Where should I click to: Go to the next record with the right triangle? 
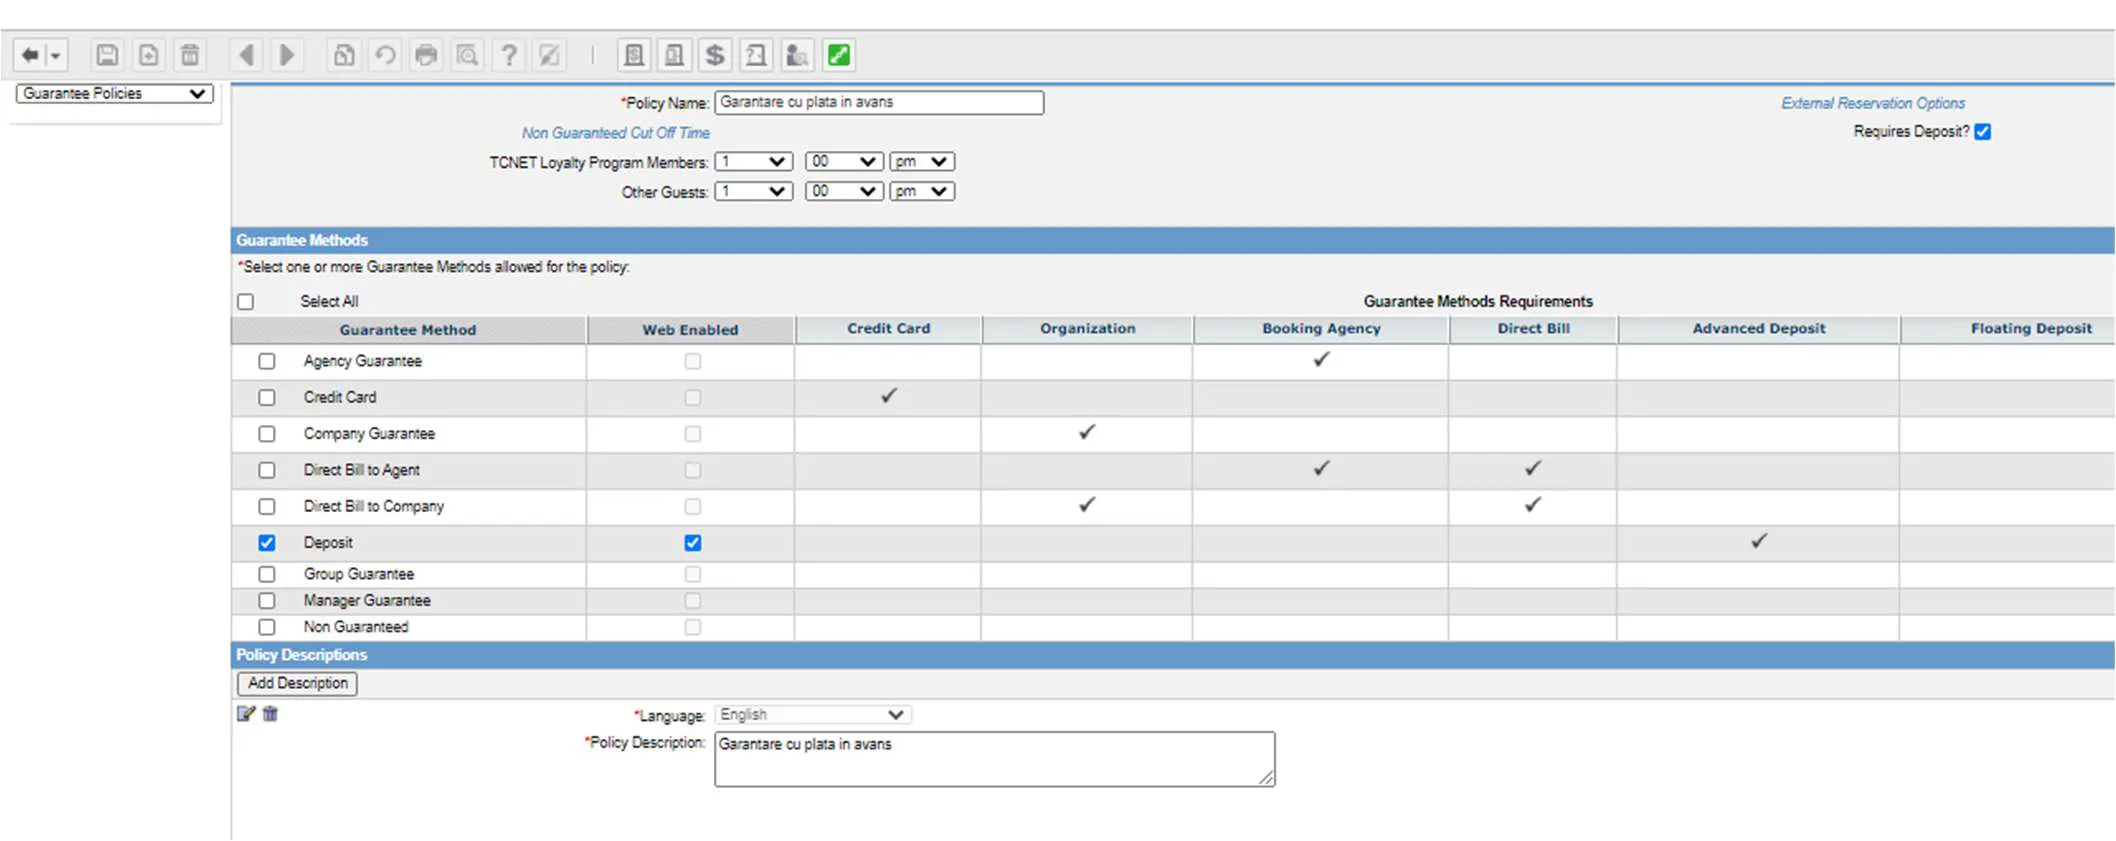pyautogui.click(x=287, y=55)
